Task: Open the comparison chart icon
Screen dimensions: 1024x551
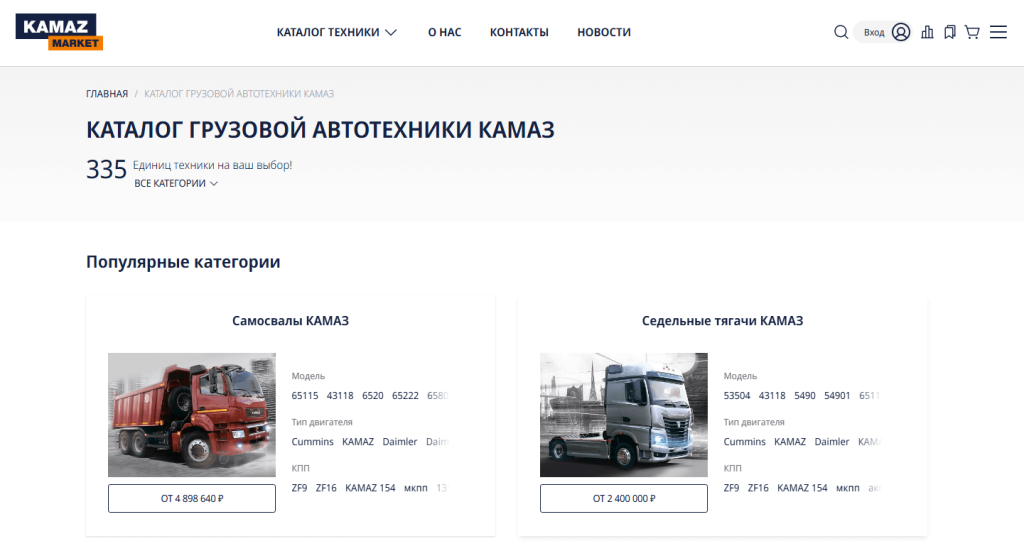Action: click(927, 32)
